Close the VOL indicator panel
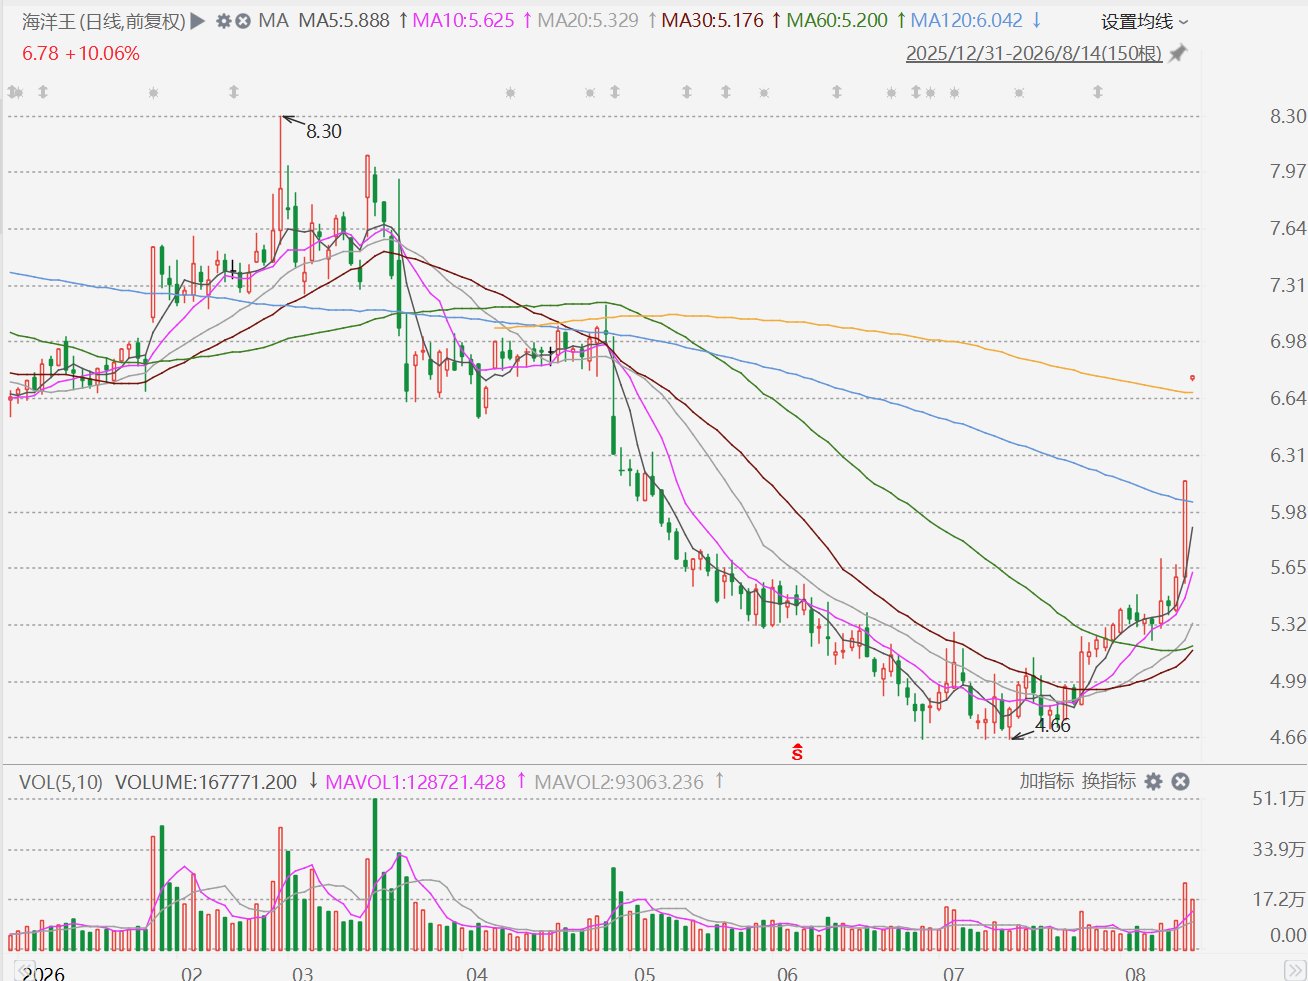Viewport: 1308px width, 981px height. 1181,781
